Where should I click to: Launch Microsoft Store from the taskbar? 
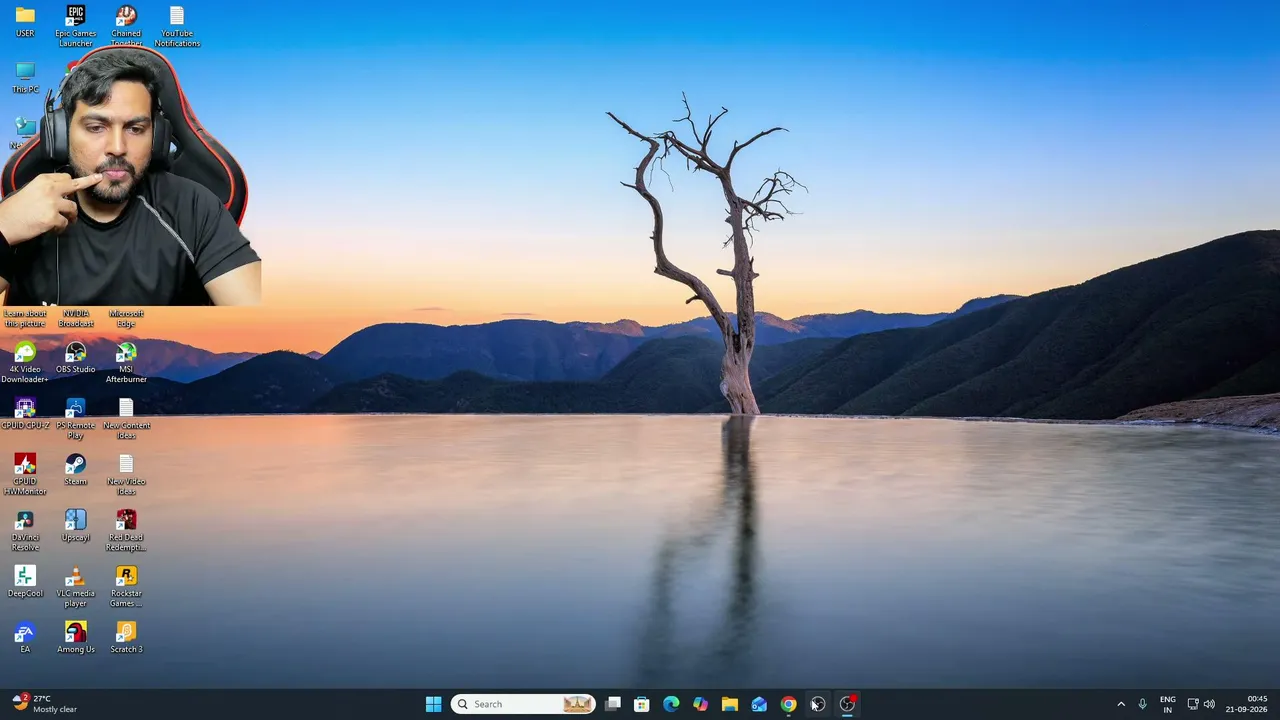point(642,704)
